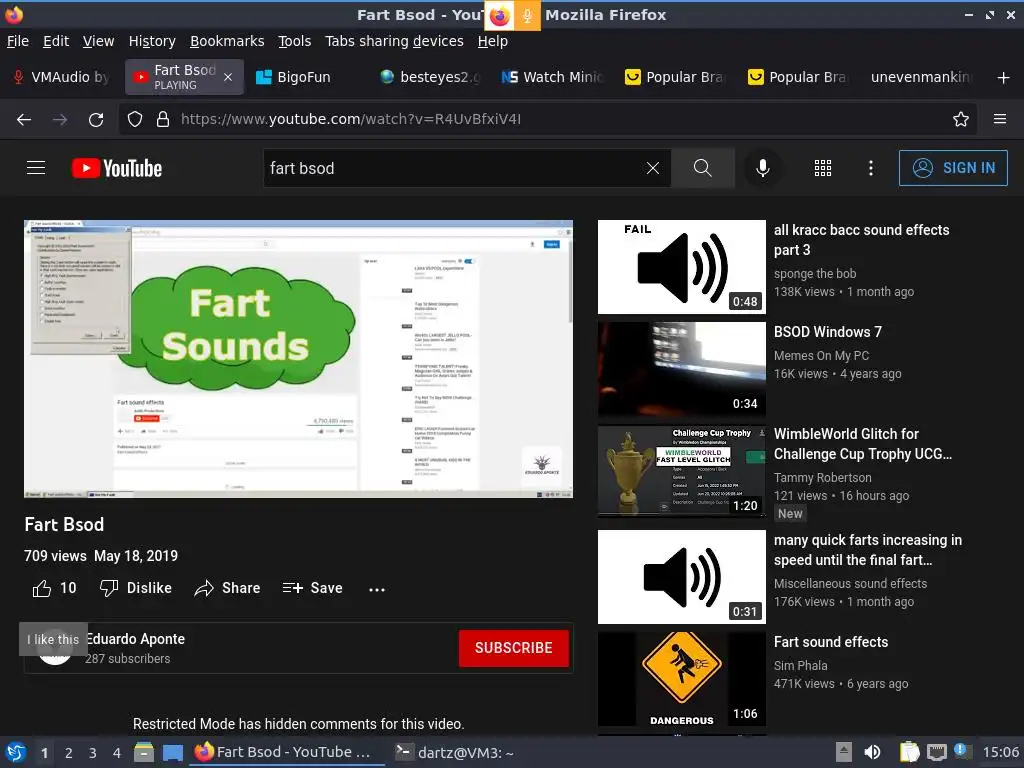Open the Edit menu

click(x=56, y=41)
